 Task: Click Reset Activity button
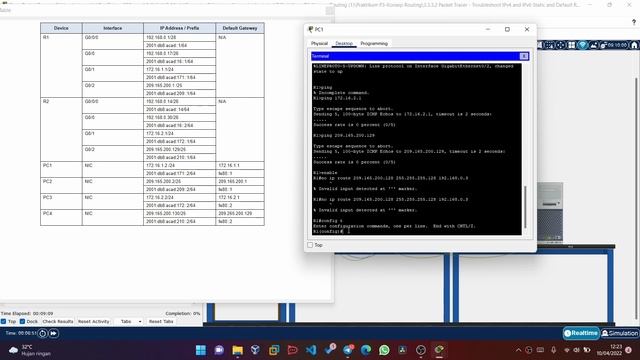(93, 322)
